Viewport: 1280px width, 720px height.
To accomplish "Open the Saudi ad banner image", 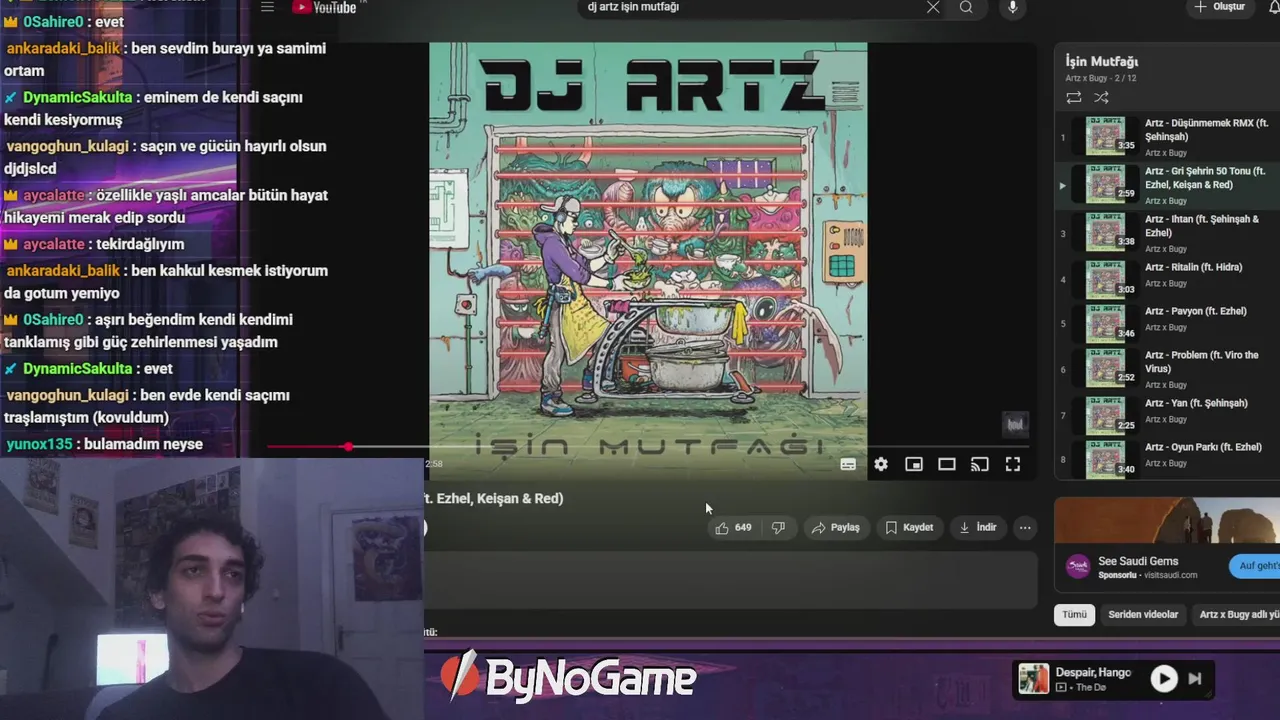I will pyautogui.click(x=1167, y=520).
